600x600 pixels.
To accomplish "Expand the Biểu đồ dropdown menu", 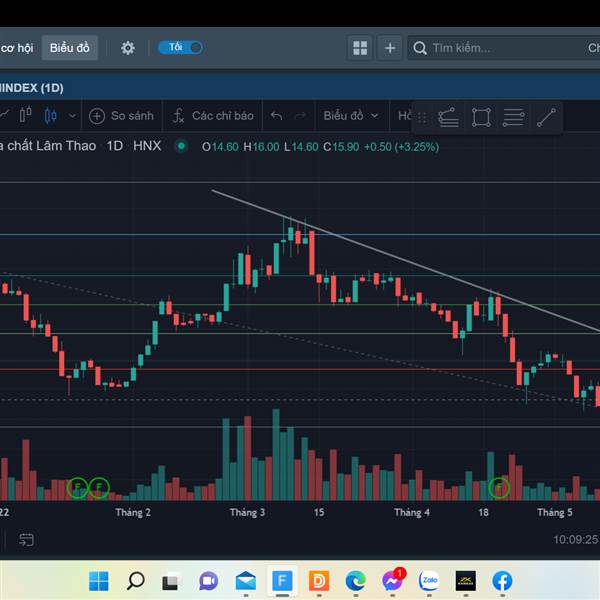I will (x=351, y=116).
